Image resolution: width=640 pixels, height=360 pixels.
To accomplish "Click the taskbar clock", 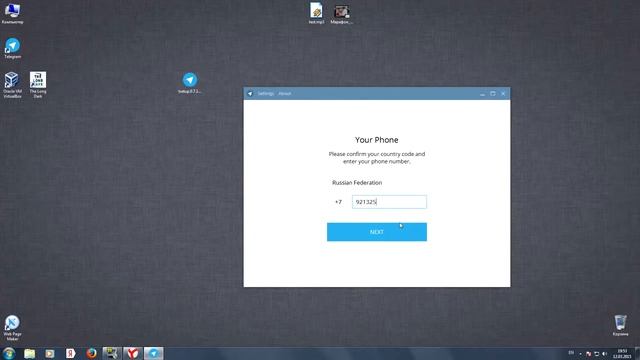I will click(622, 354).
